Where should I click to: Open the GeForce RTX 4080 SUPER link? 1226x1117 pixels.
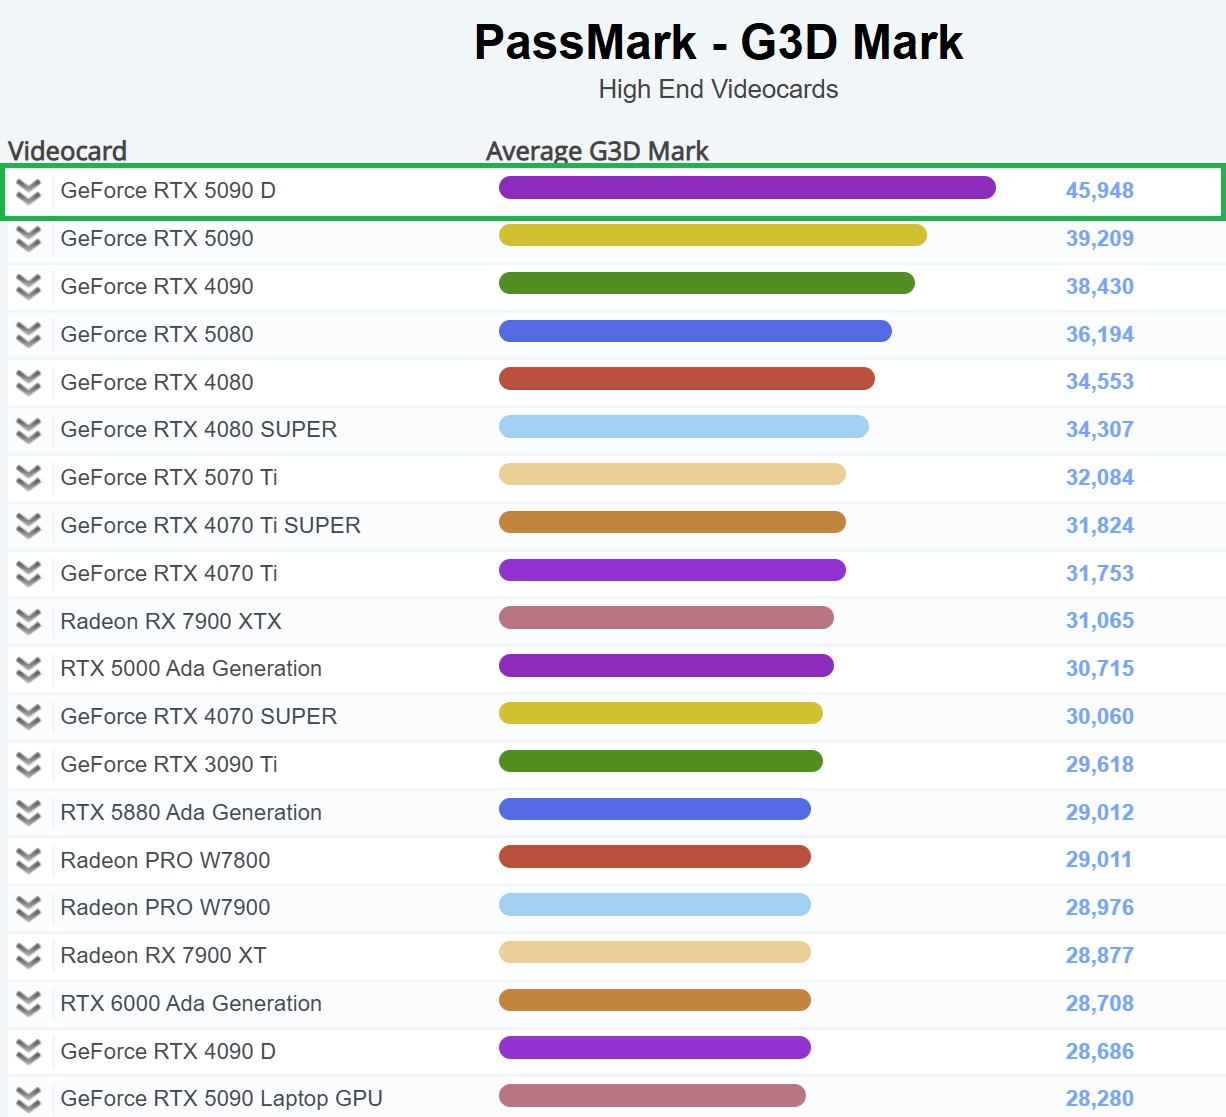[x=199, y=429]
